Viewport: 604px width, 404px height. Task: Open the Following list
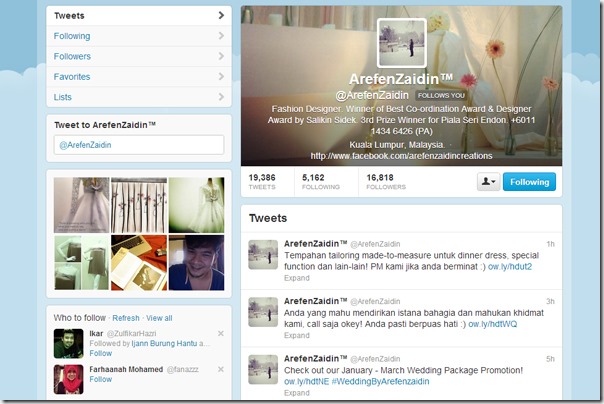tap(139, 36)
